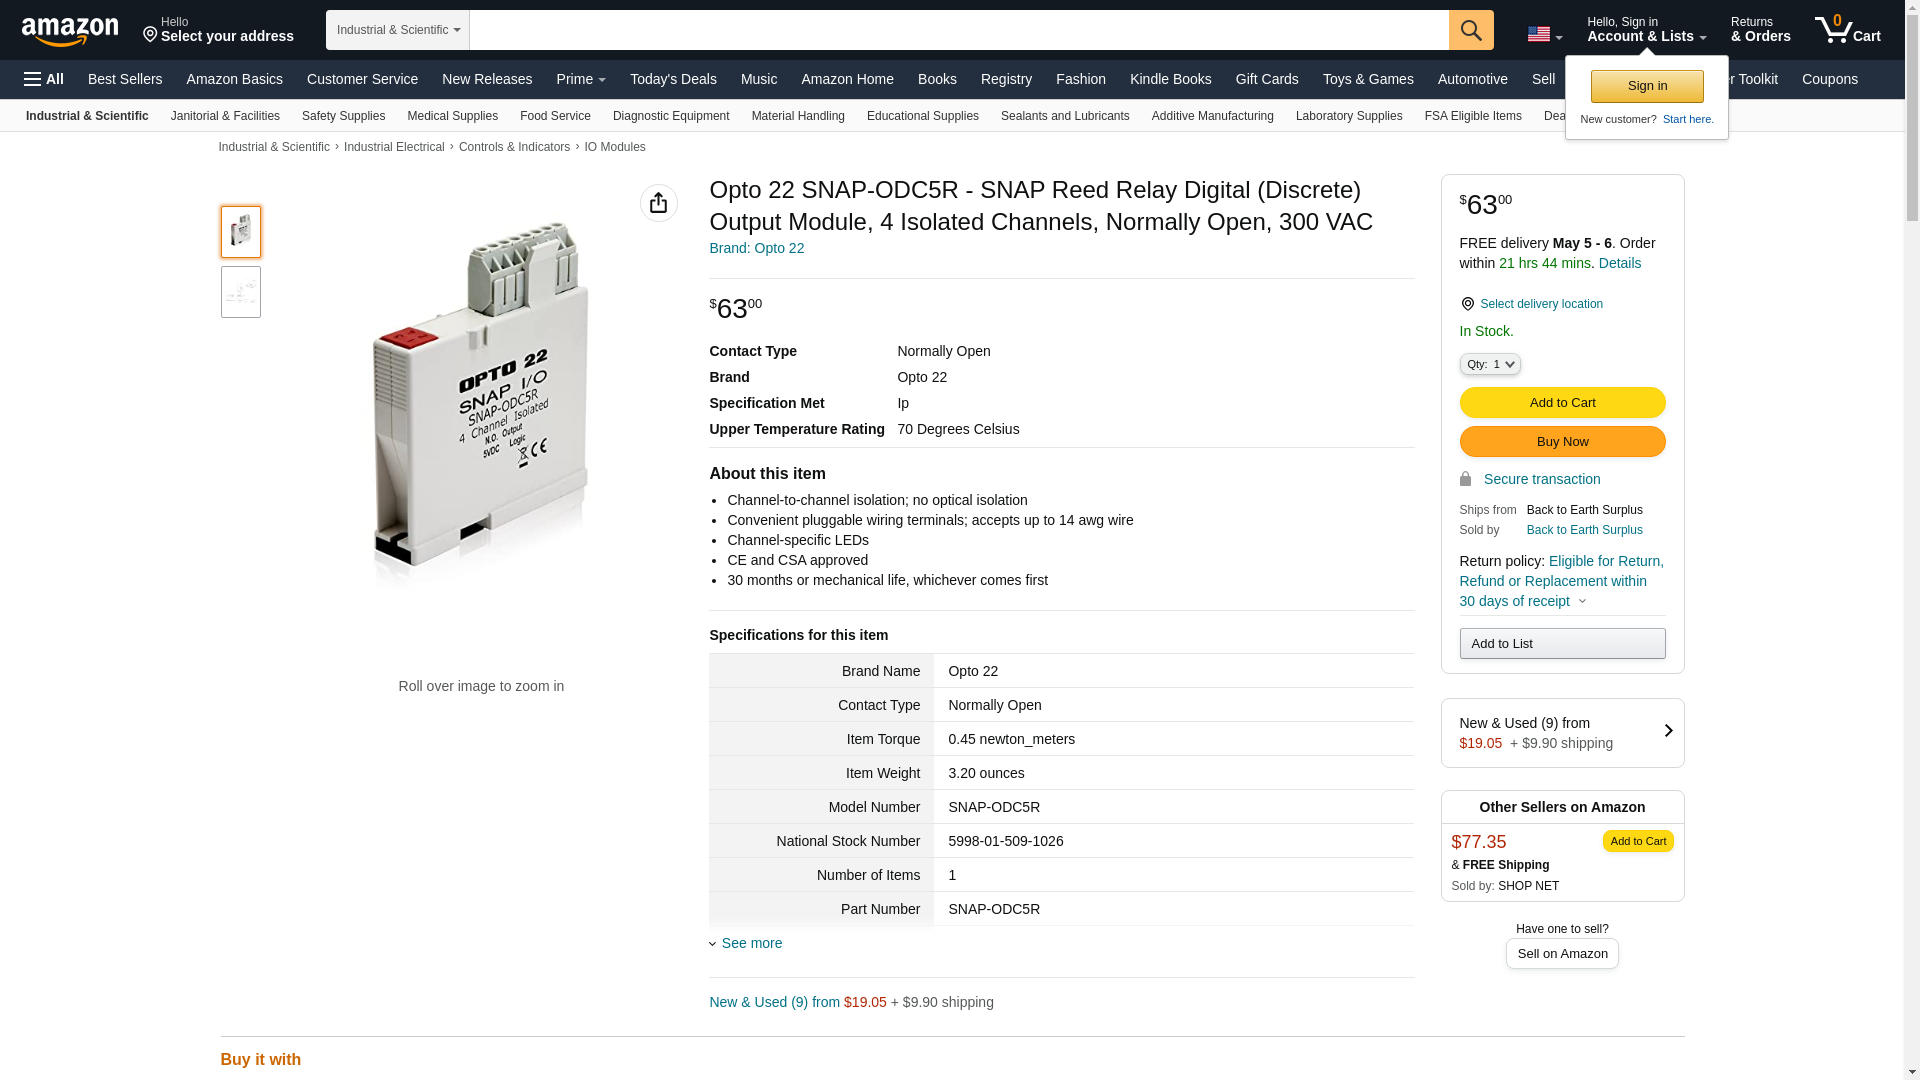Select the second product thumbnail
The image size is (1920, 1080).
[x=241, y=292]
